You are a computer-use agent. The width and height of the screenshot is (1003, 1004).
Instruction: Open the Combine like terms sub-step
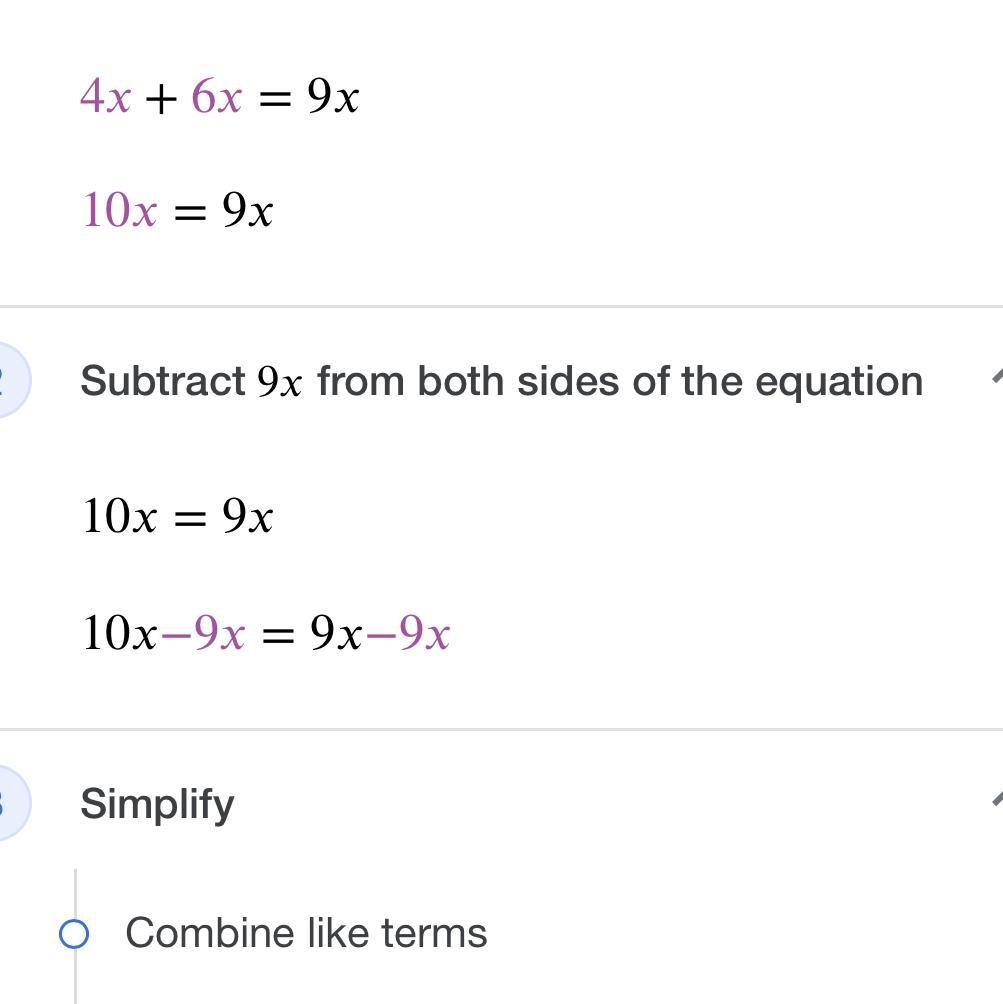306,933
